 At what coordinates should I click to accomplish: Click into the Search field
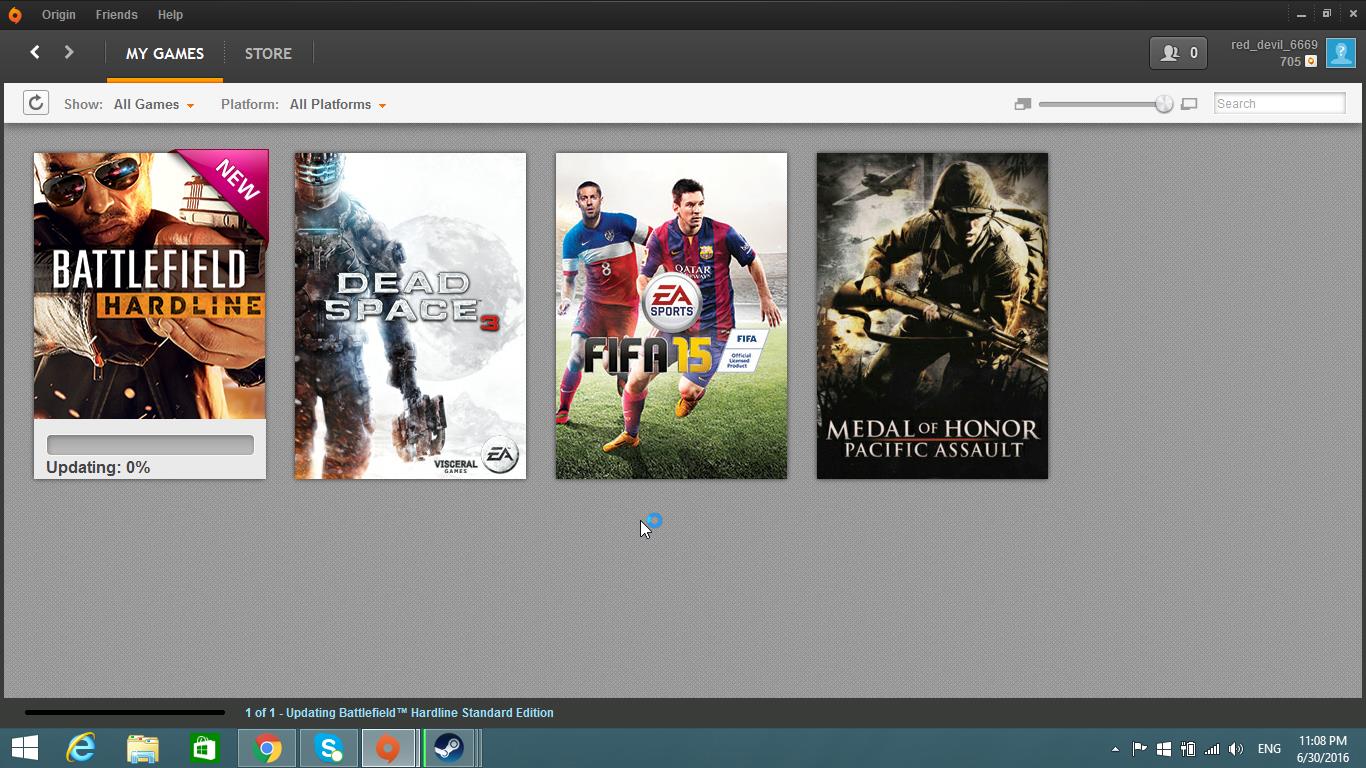[x=1280, y=103]
